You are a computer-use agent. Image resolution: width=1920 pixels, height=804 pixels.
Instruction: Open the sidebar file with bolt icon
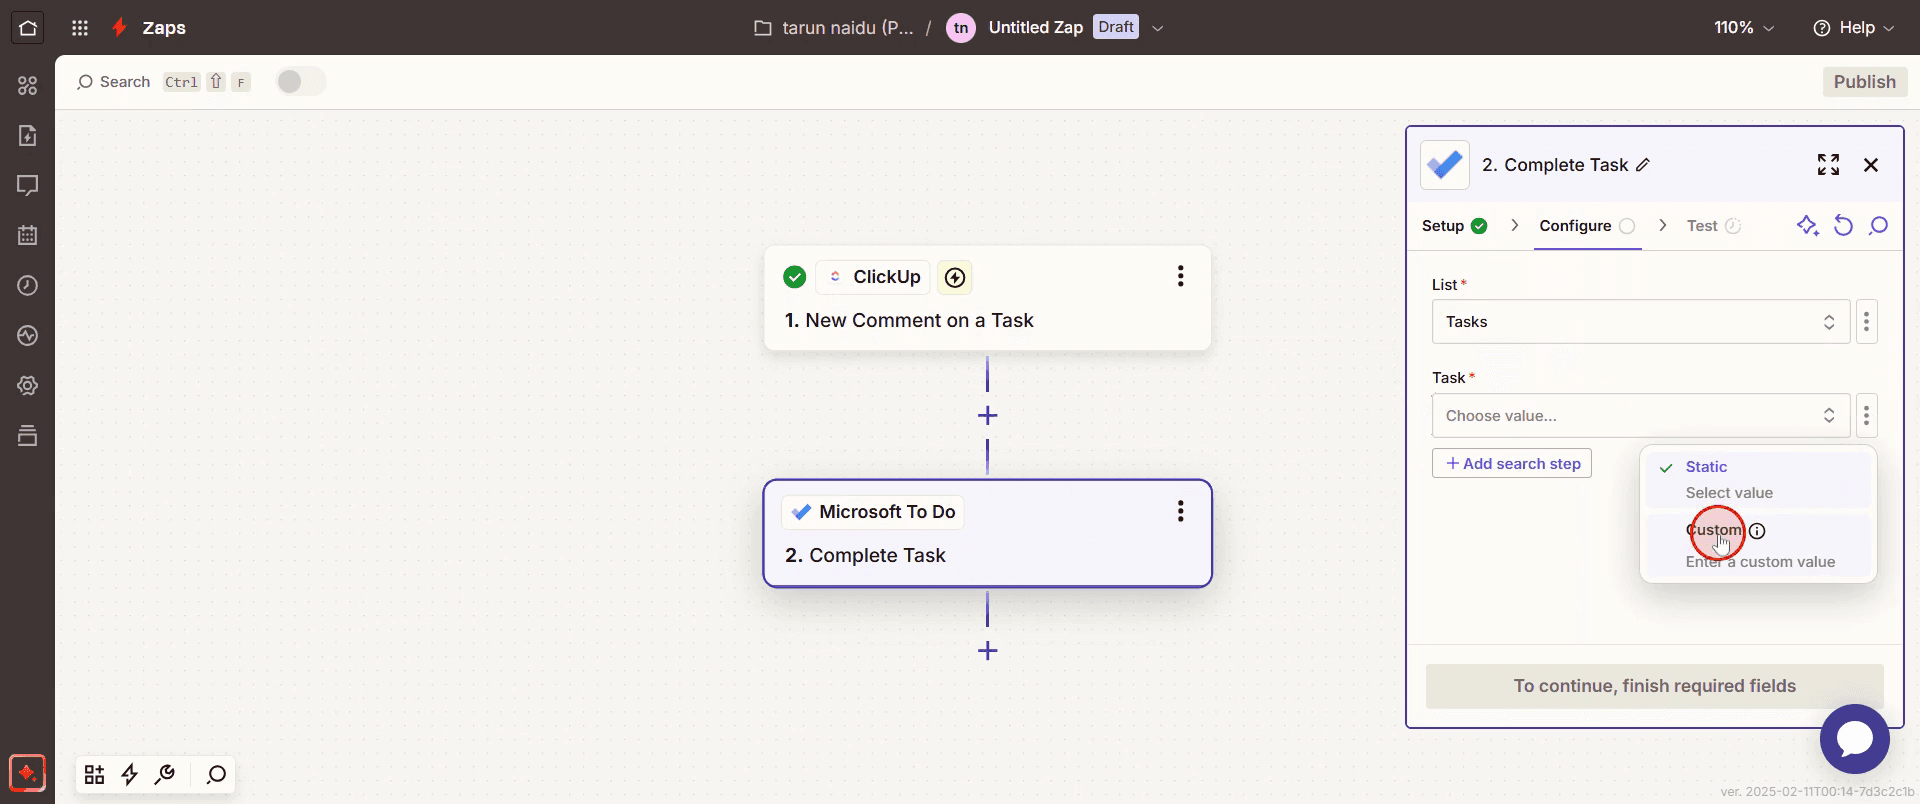click(28, 136)
